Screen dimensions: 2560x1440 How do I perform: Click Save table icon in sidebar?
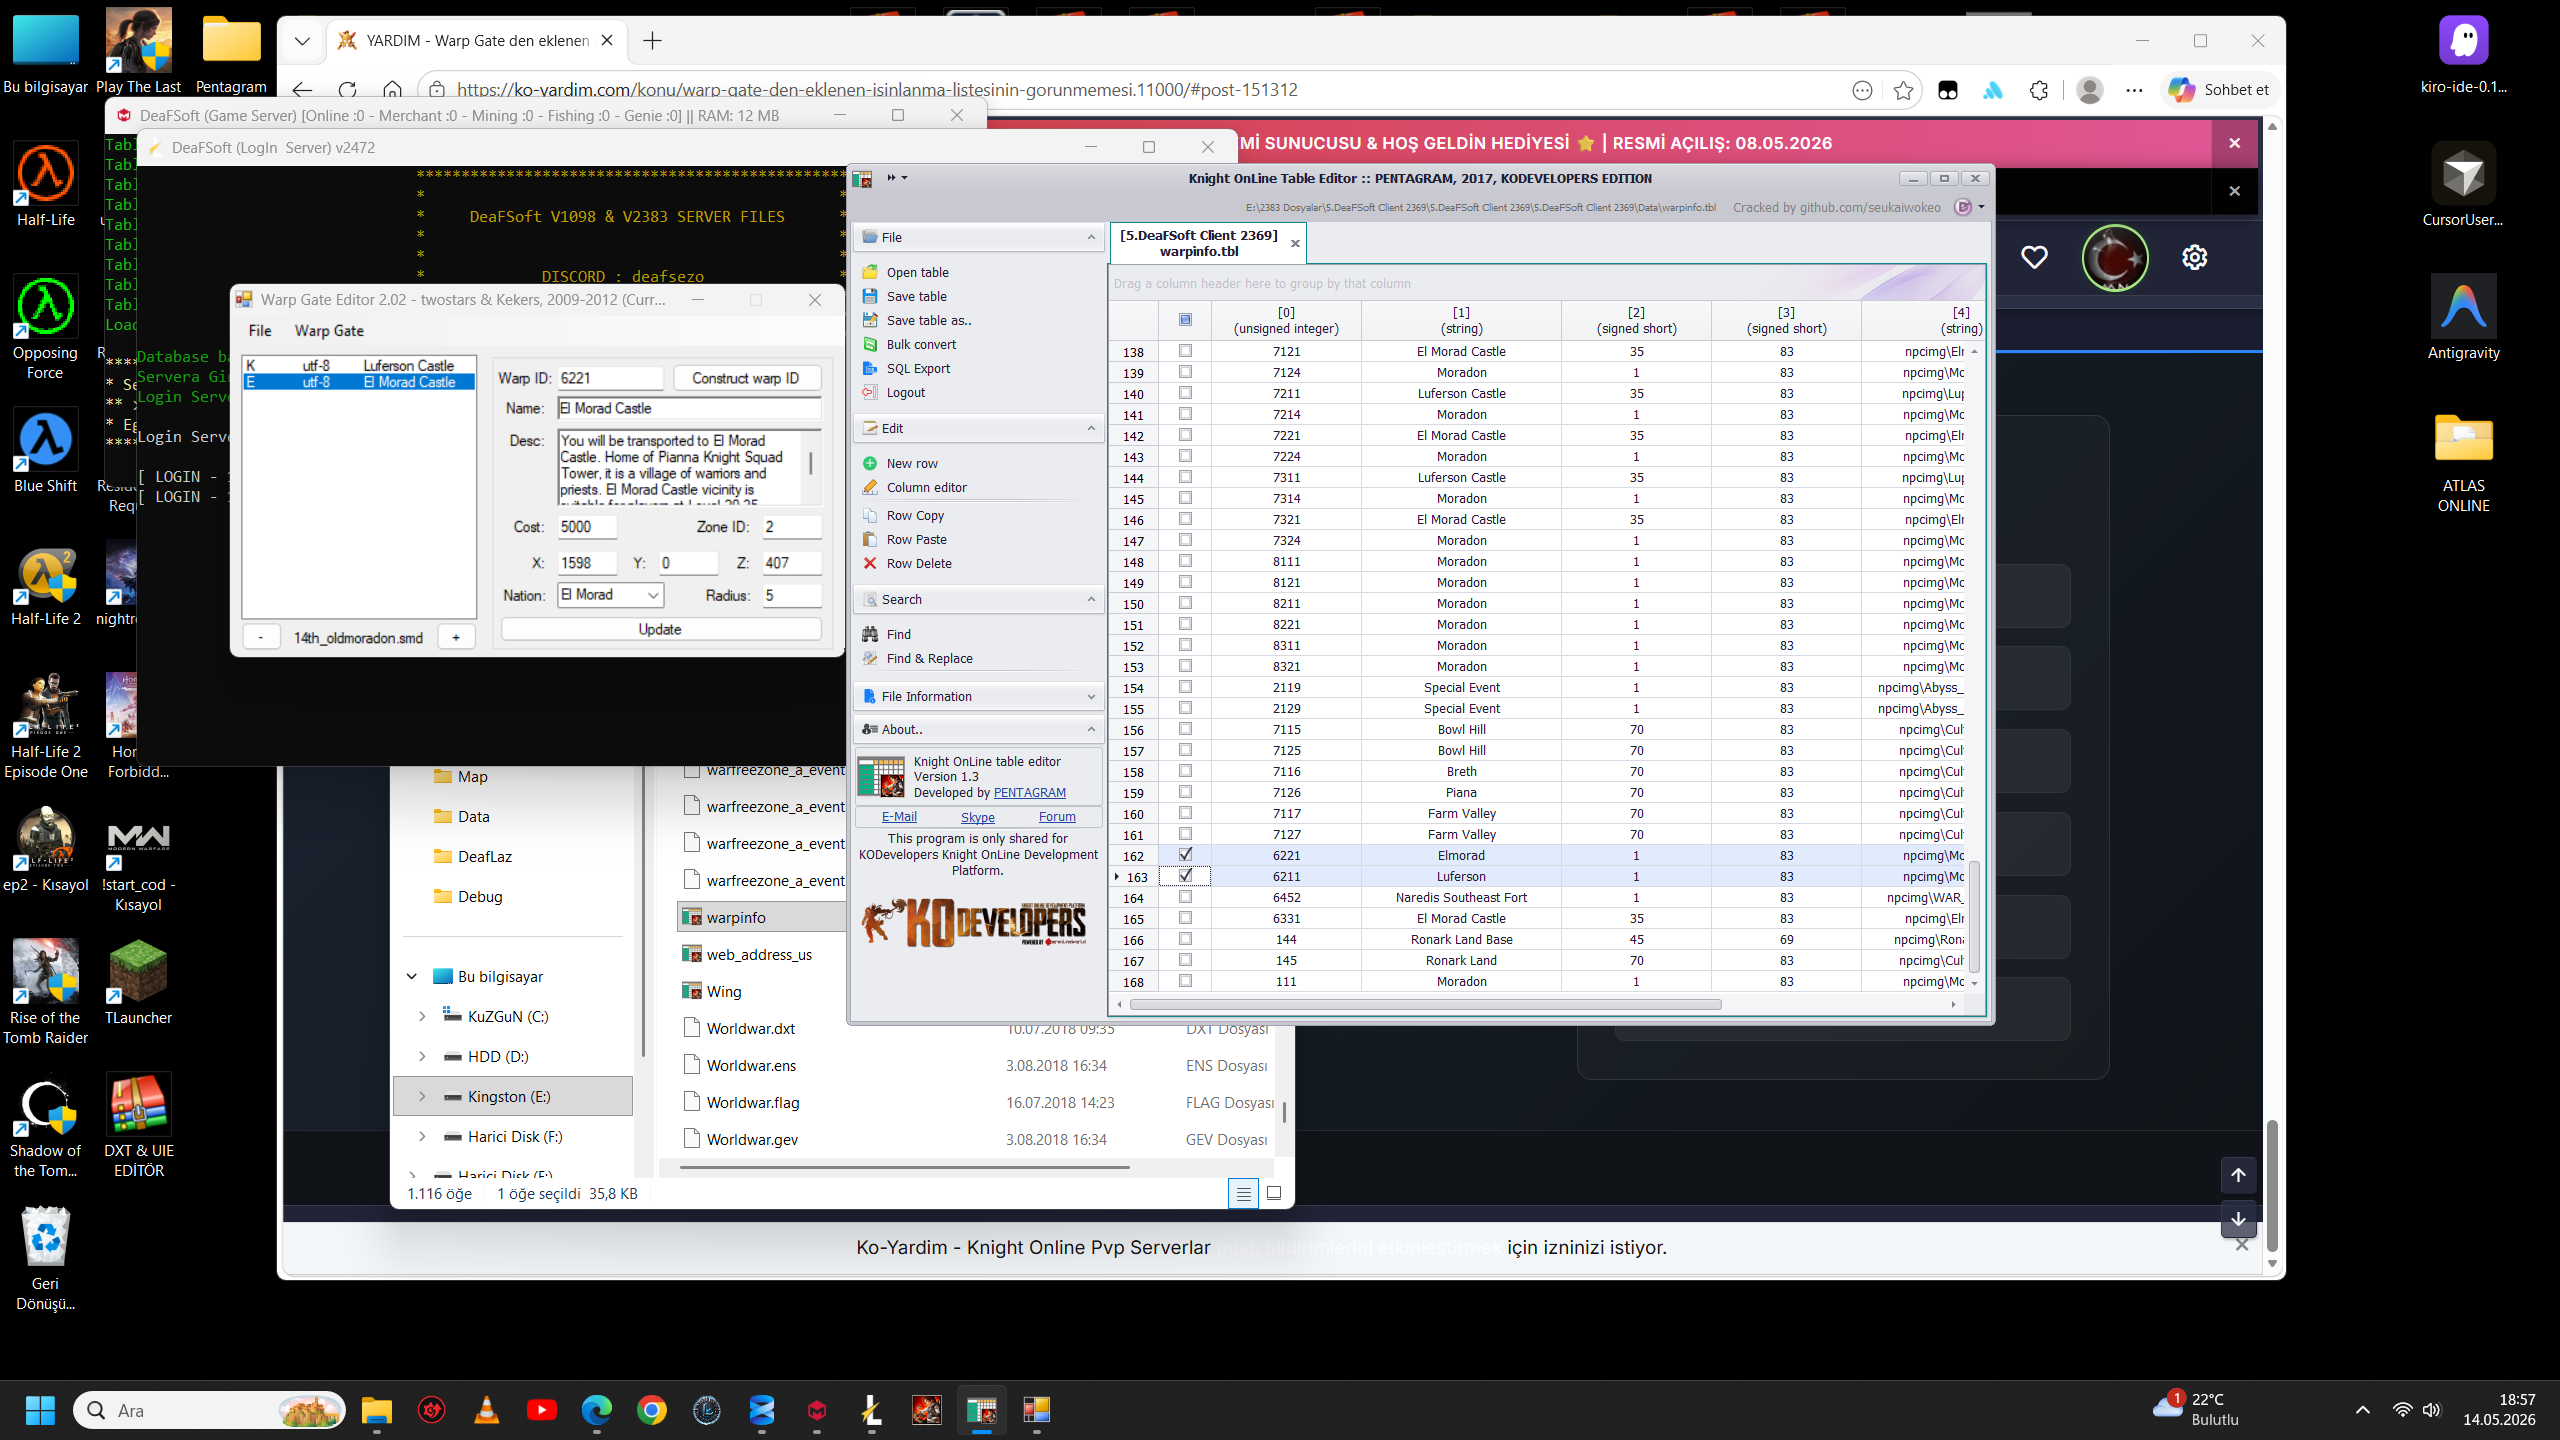click(x=870, y=296)
